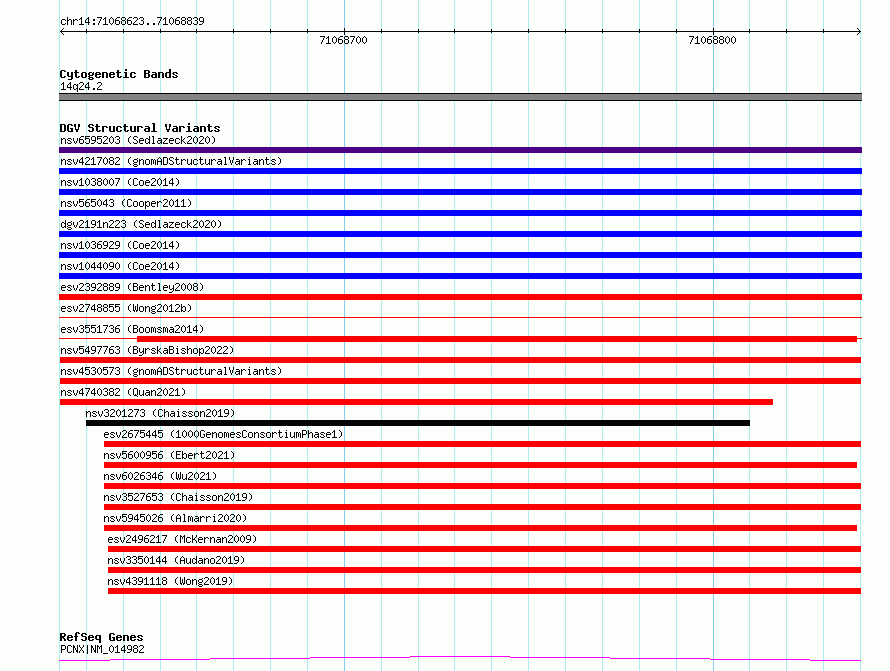
Task: Select the nsv5945026 (Almarri2020) label
Action: 175,518
